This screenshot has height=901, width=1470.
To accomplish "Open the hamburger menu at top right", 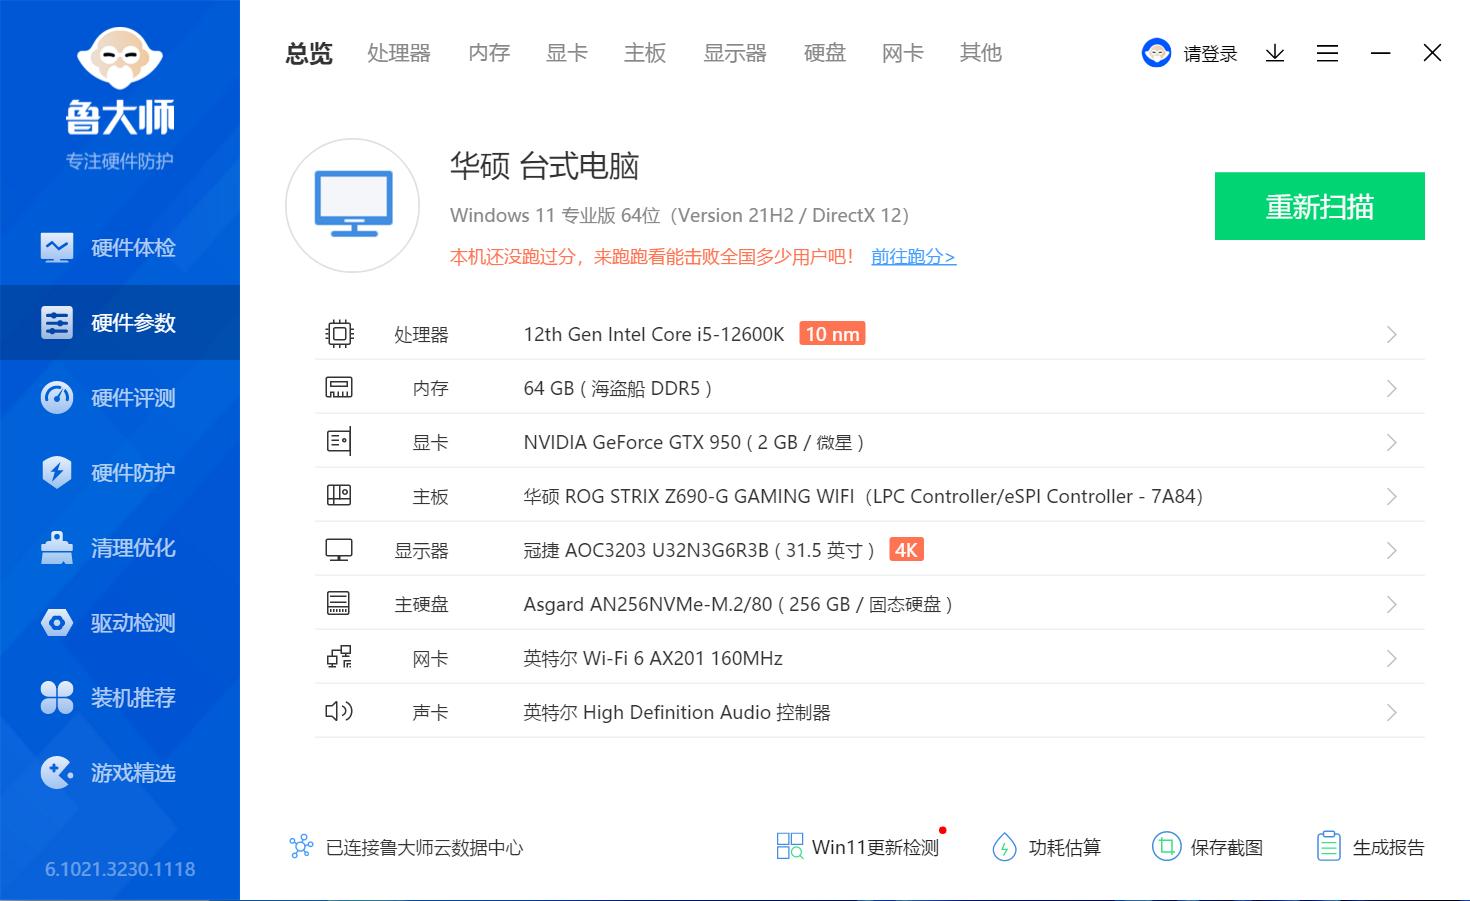I will pos(1327,53).
